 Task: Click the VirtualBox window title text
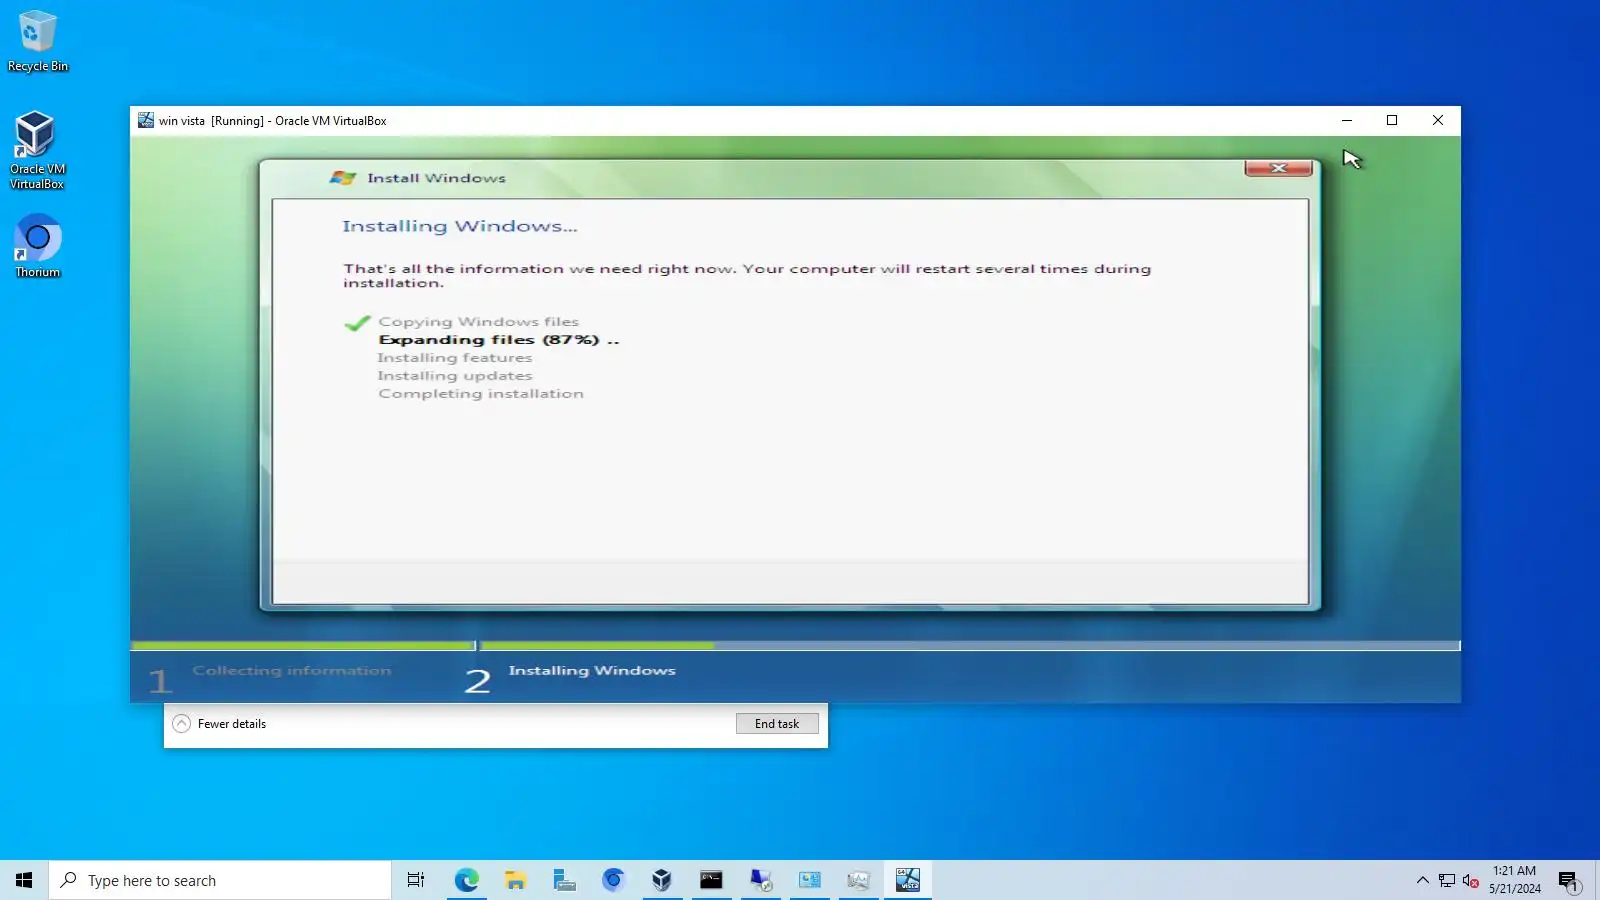tap(273, 121)
